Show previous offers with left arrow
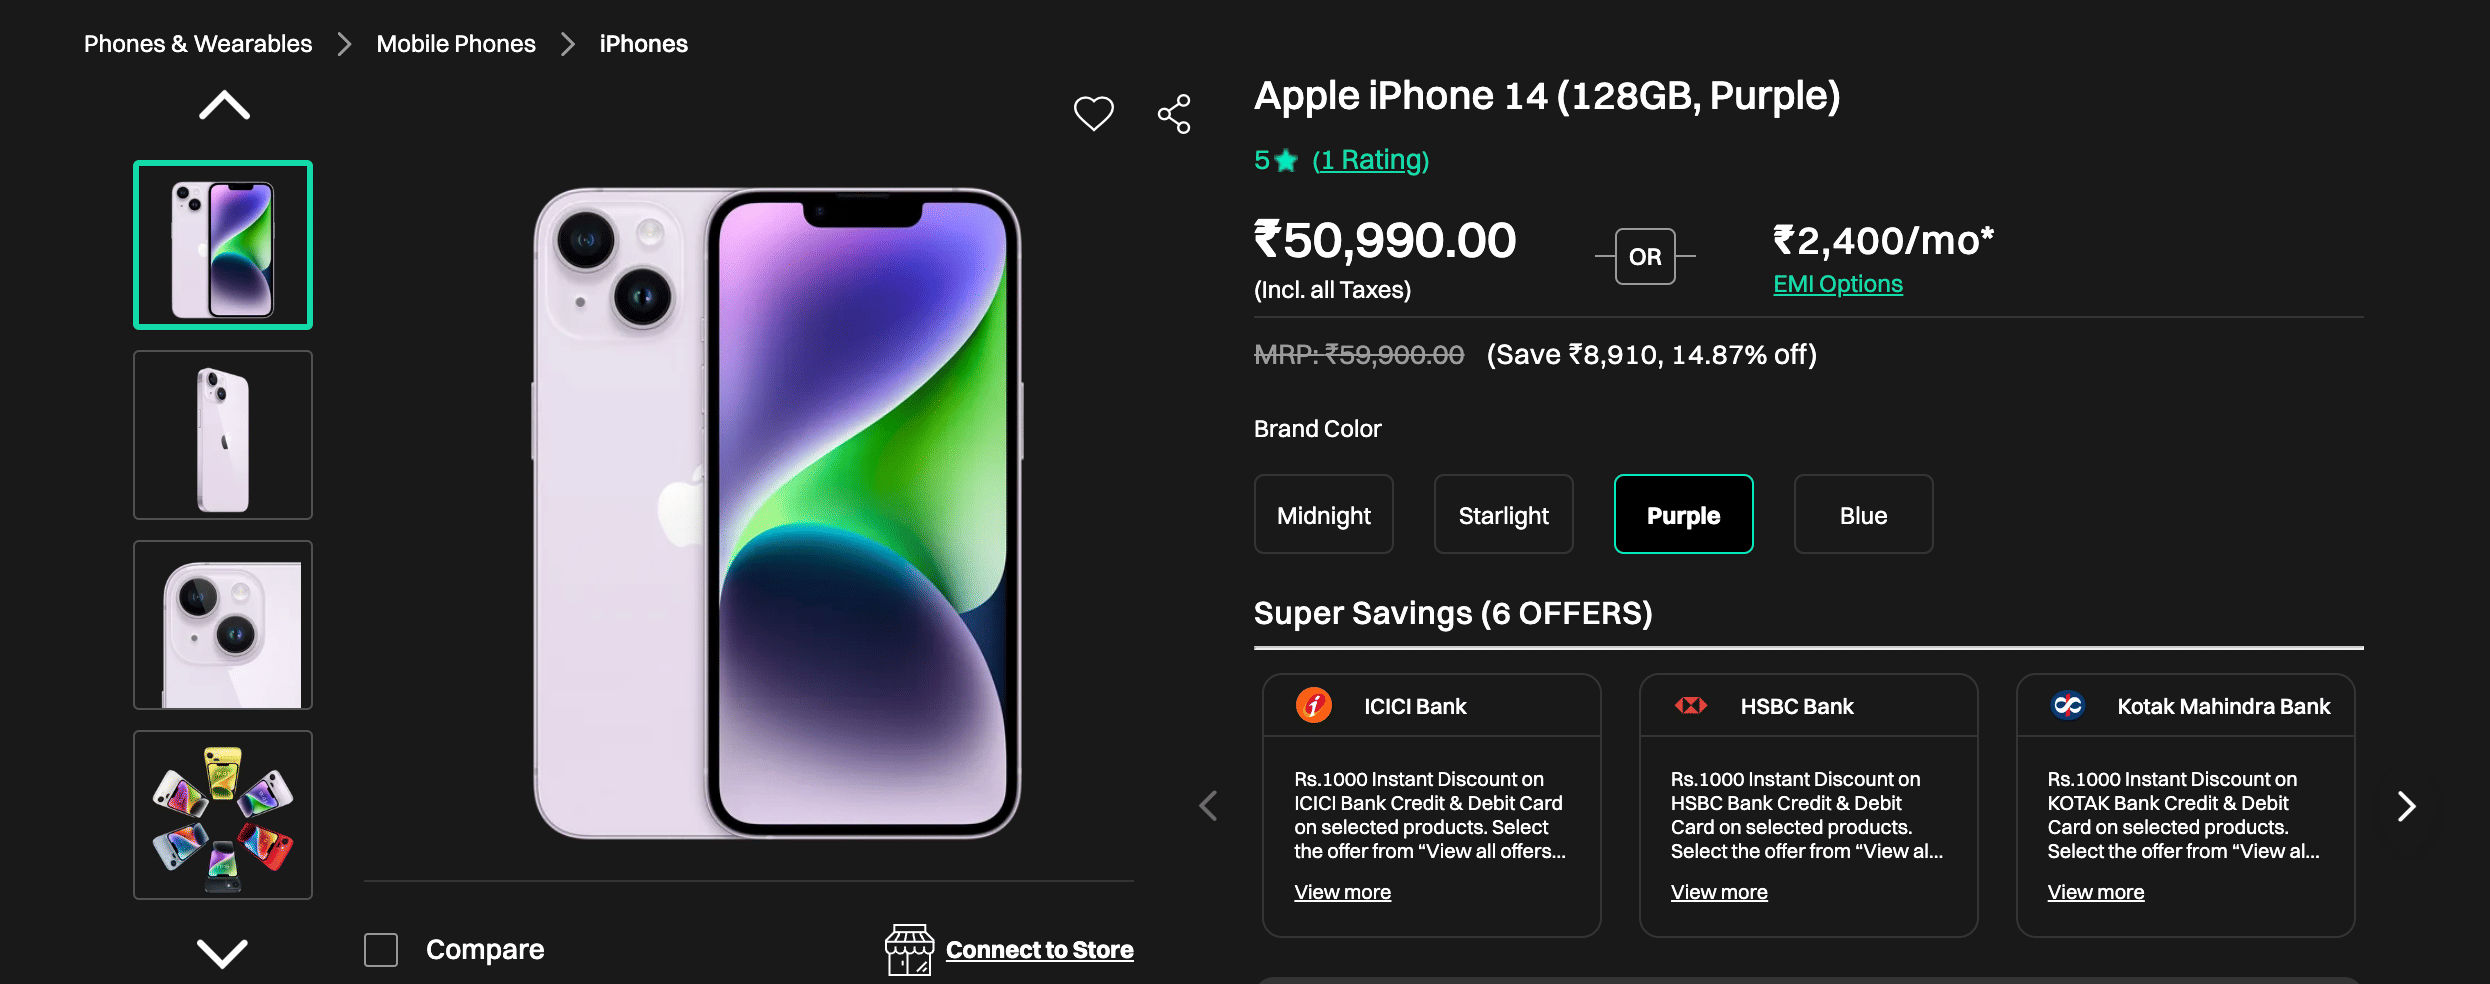 click(x=1209, y=806)
